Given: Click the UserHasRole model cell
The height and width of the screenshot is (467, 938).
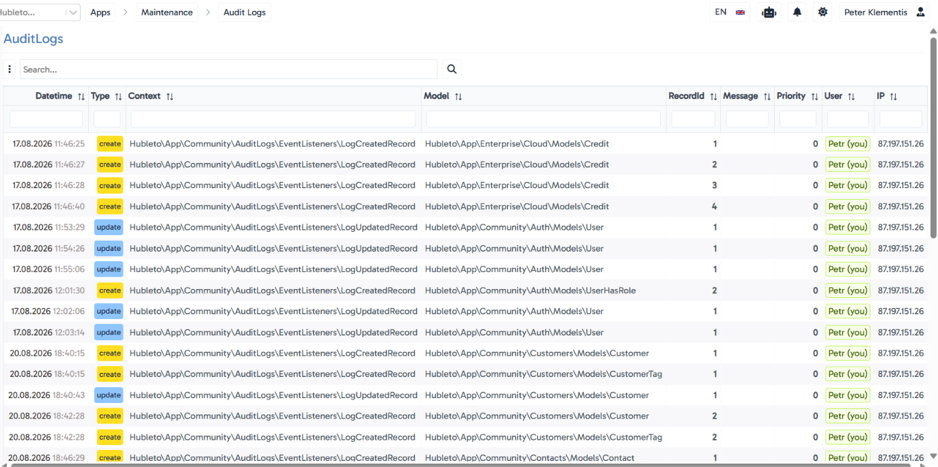Looking at the screenshot, I should [x=531, y=291].
